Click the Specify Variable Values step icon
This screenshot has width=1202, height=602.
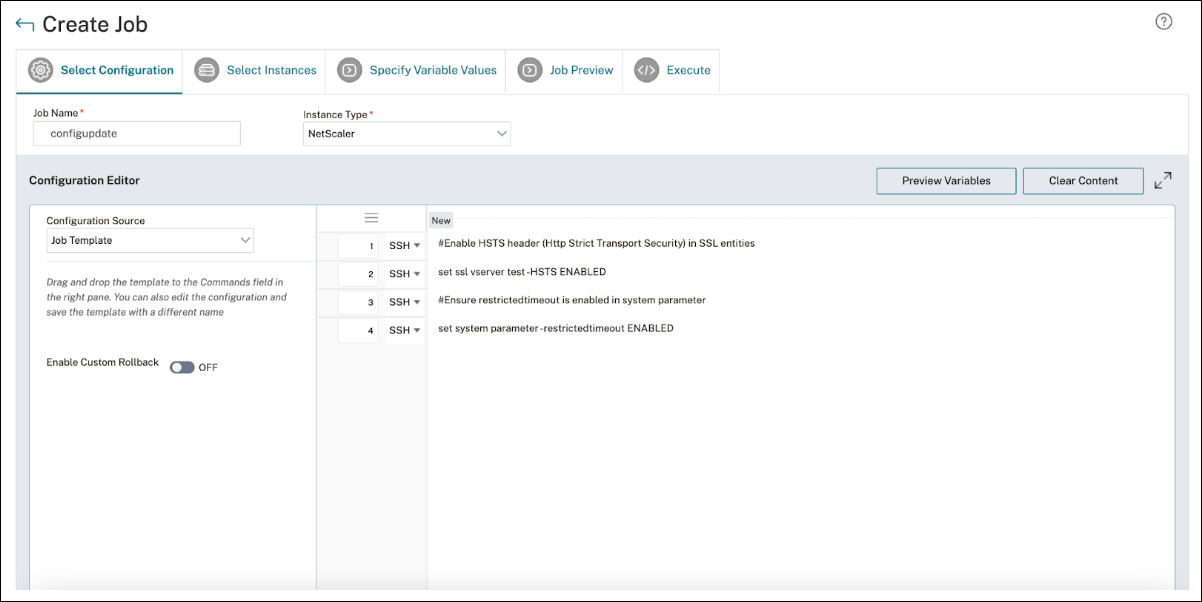(x=349, y=70)
